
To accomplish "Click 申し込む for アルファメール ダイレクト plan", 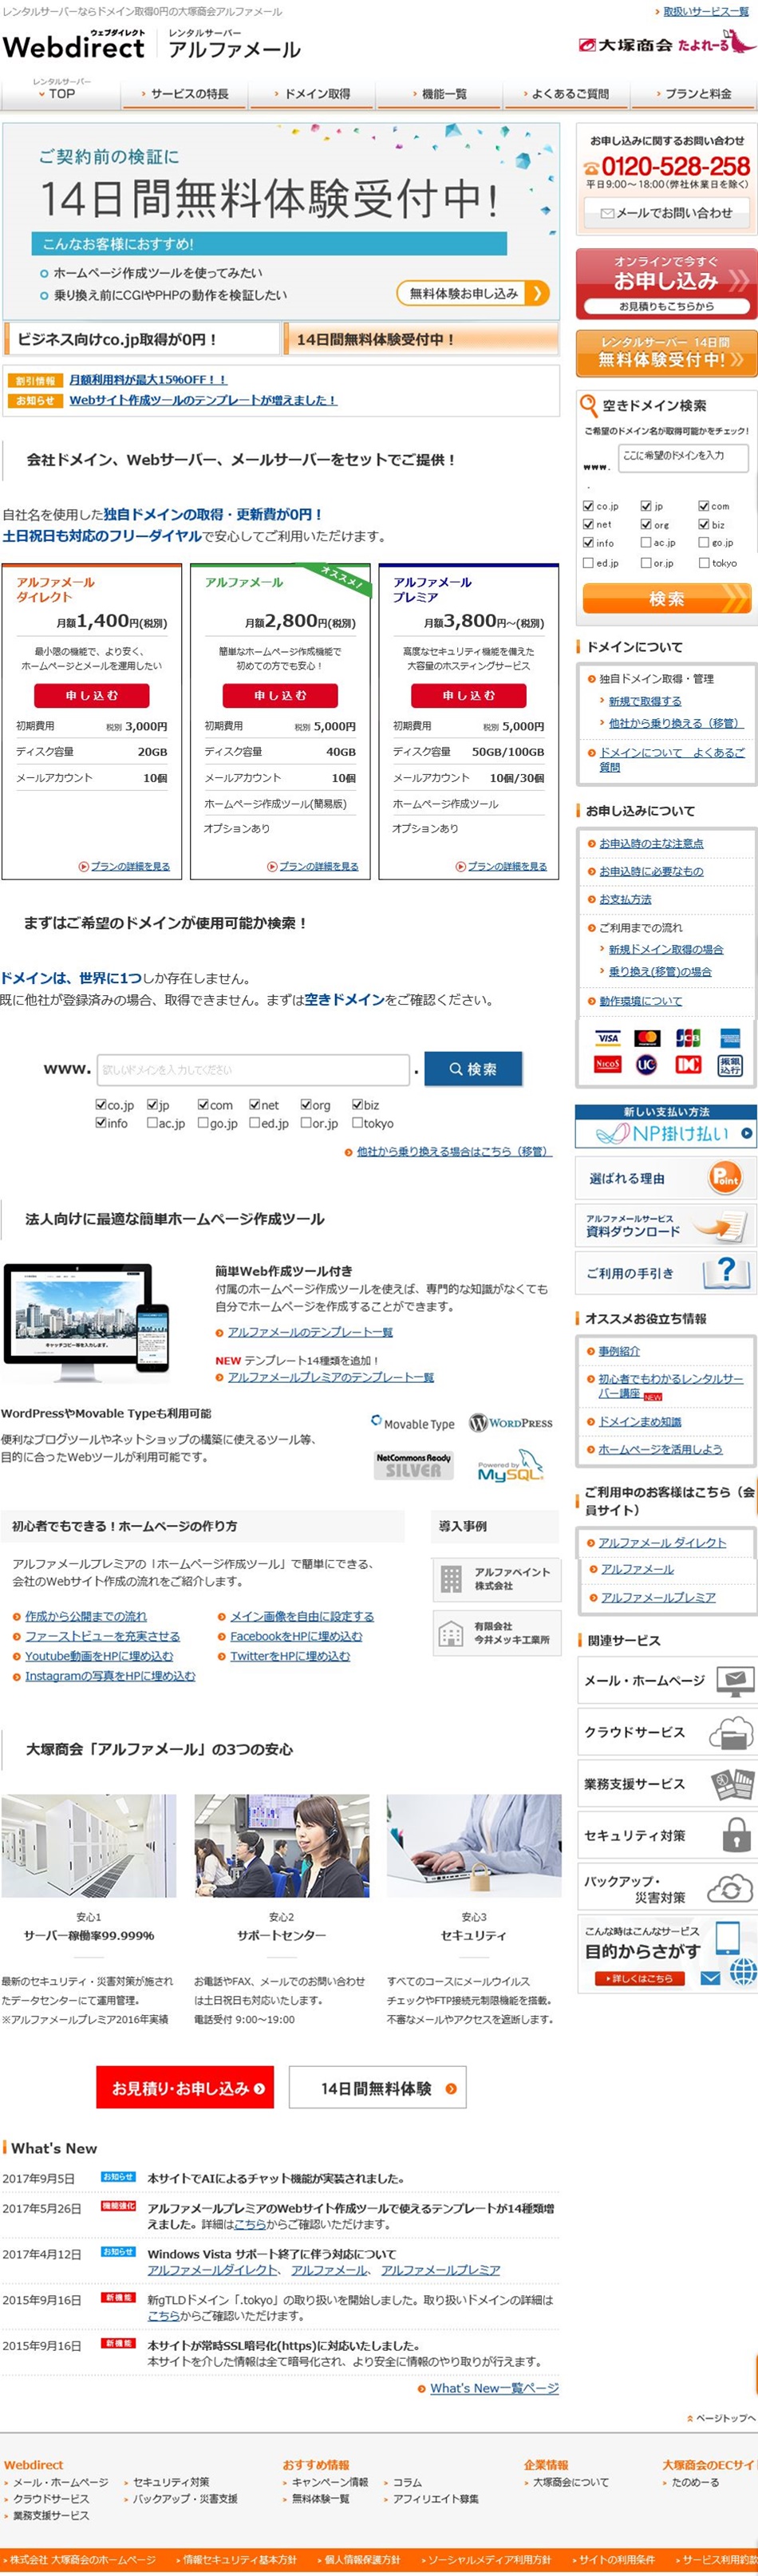I will point(91,695).
